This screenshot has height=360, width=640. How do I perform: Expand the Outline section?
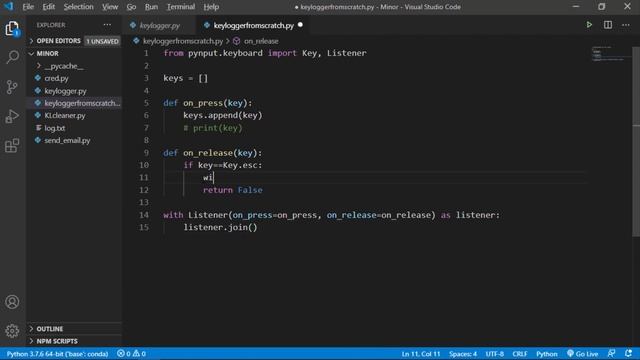(x=50, y=329)
